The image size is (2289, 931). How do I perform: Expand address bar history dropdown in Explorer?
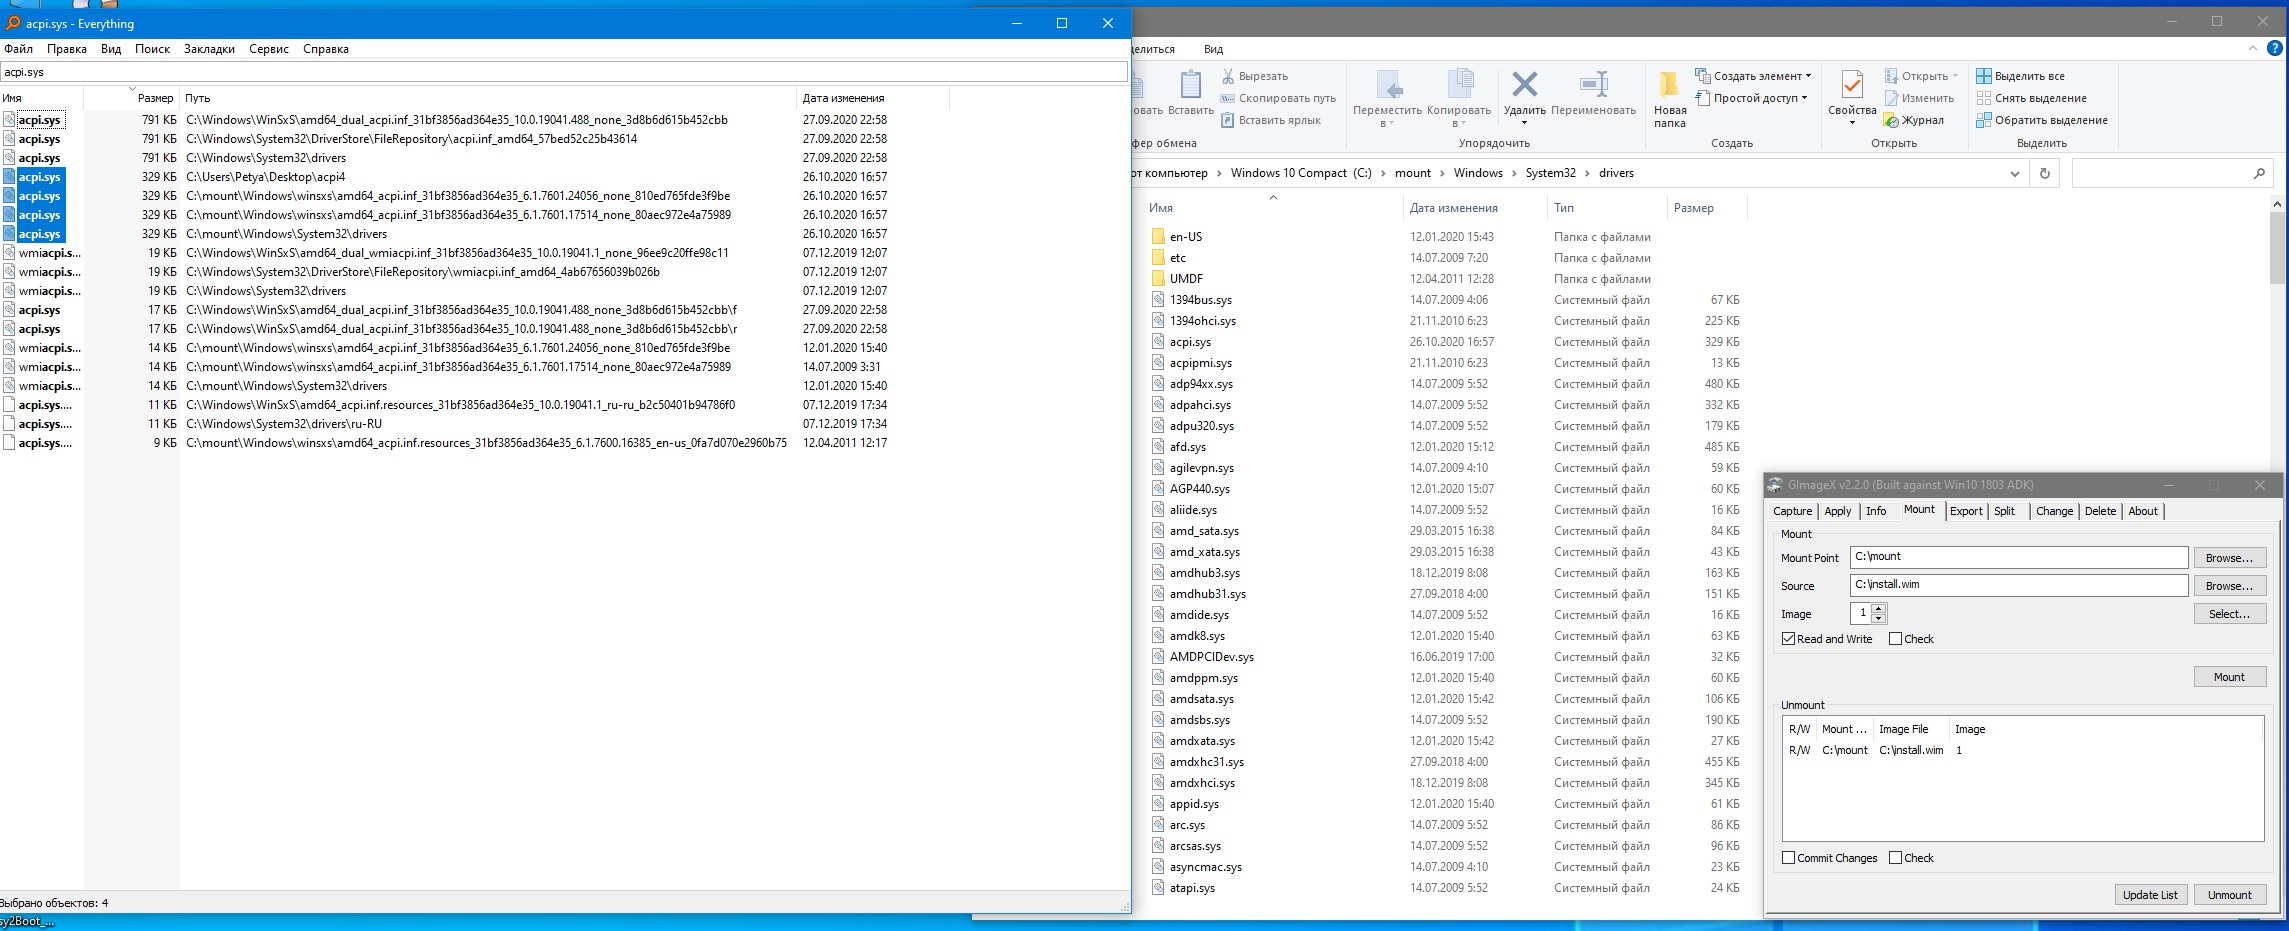point(2014,173)
